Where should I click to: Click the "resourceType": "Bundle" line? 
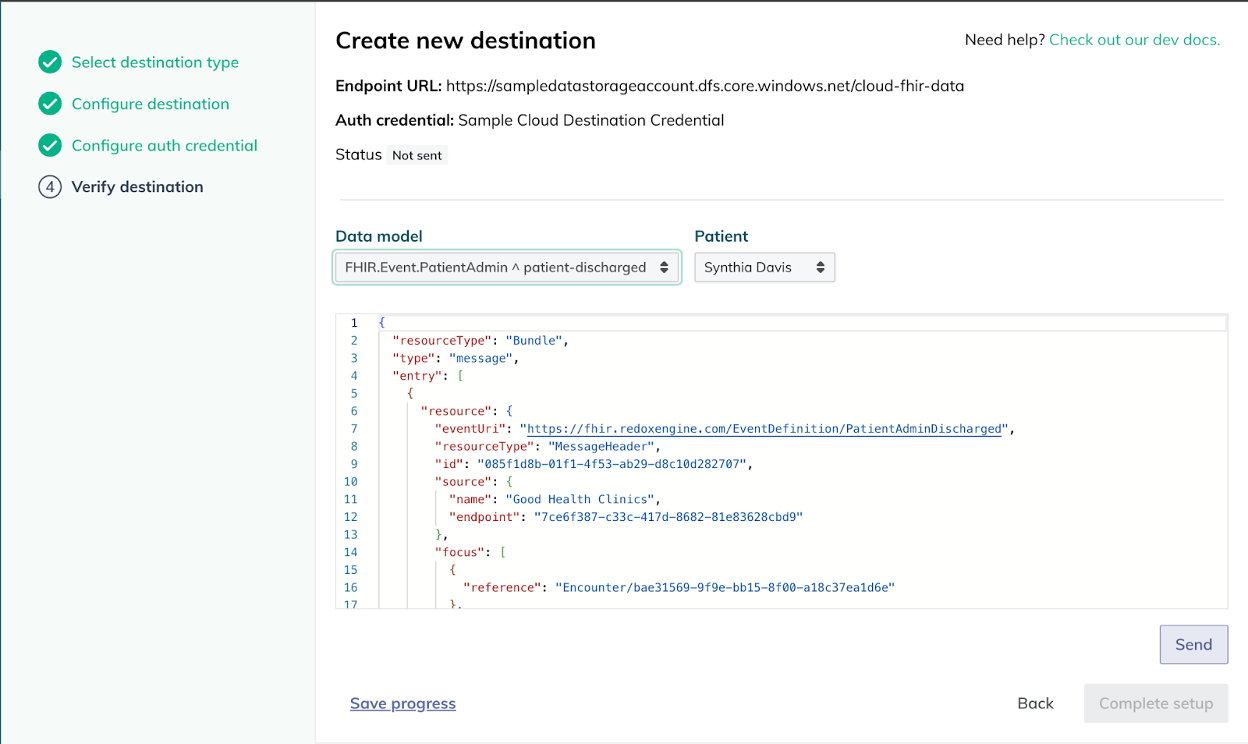click(x=480, y=341)
